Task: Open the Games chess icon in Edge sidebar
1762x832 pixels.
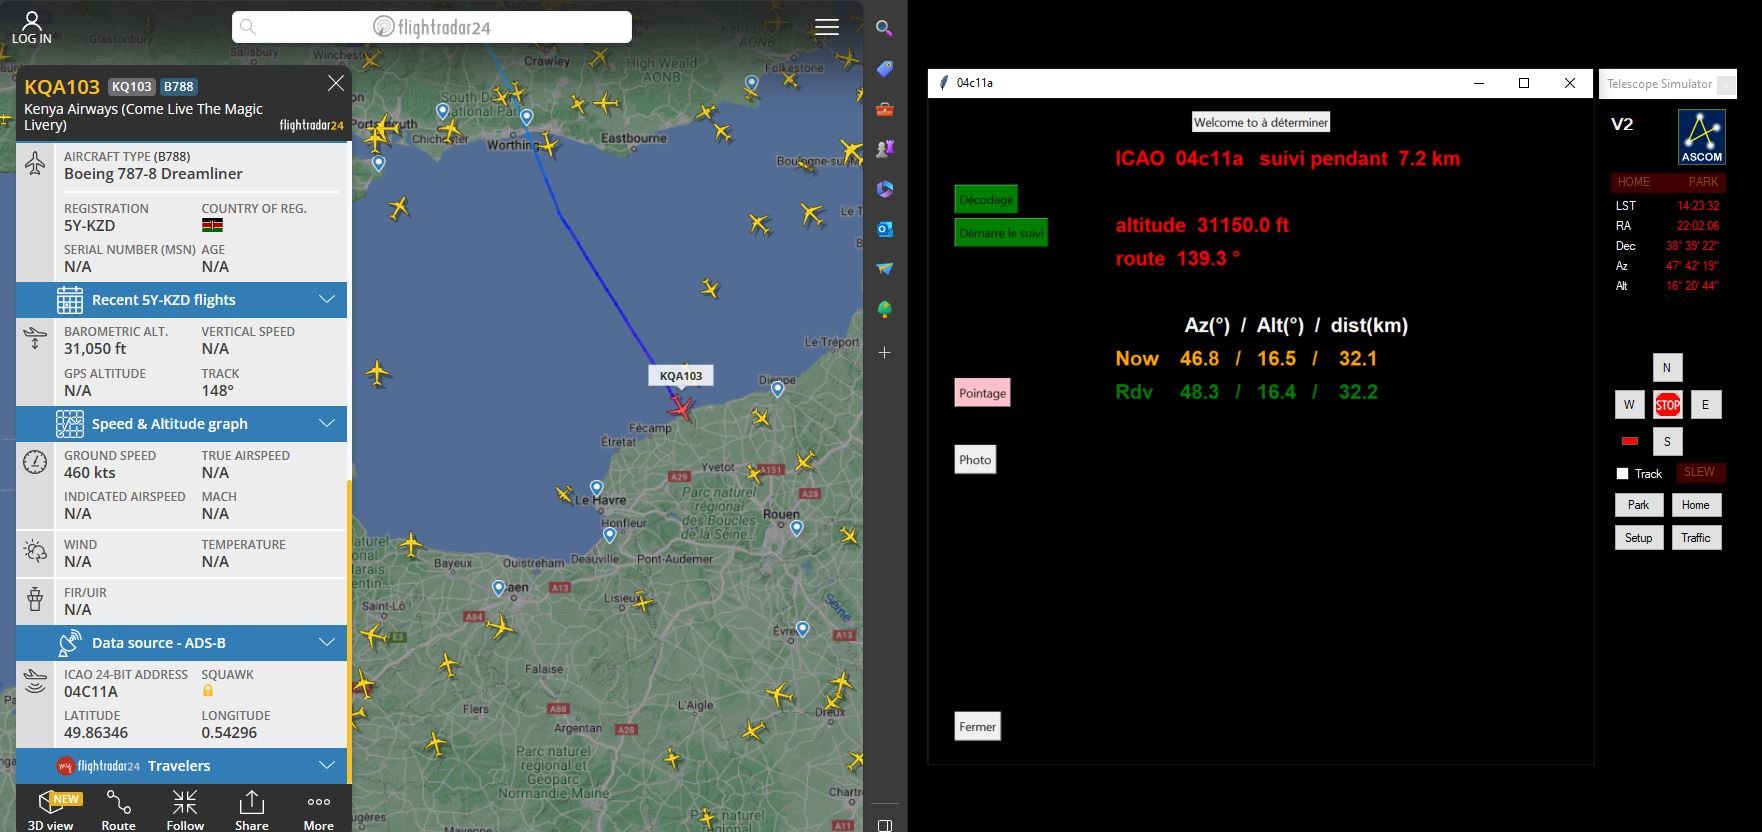Action: point(884,148)
